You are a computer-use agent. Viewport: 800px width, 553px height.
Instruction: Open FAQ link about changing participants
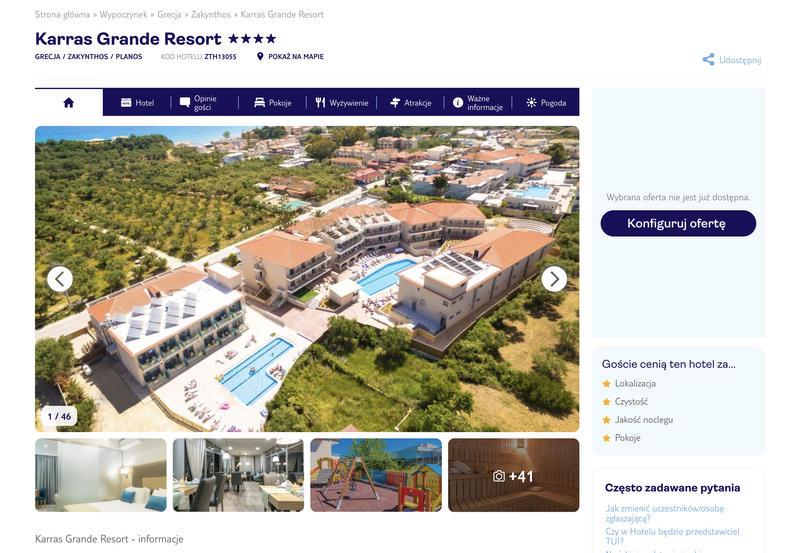[x=664, y=513]
